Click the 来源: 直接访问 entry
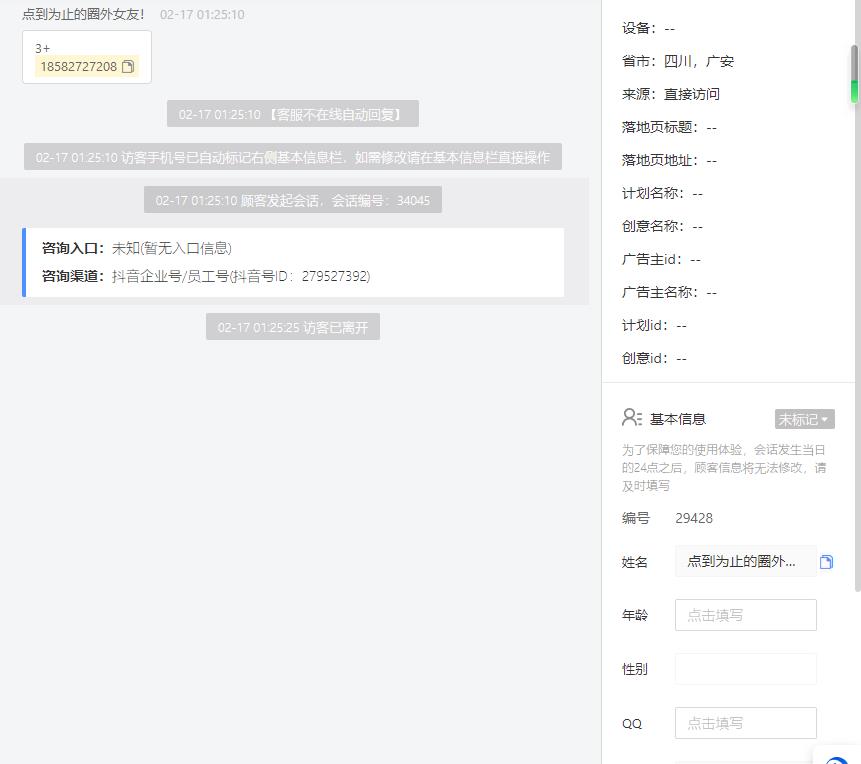The image size is (861, 764). [x=670, y=94]
